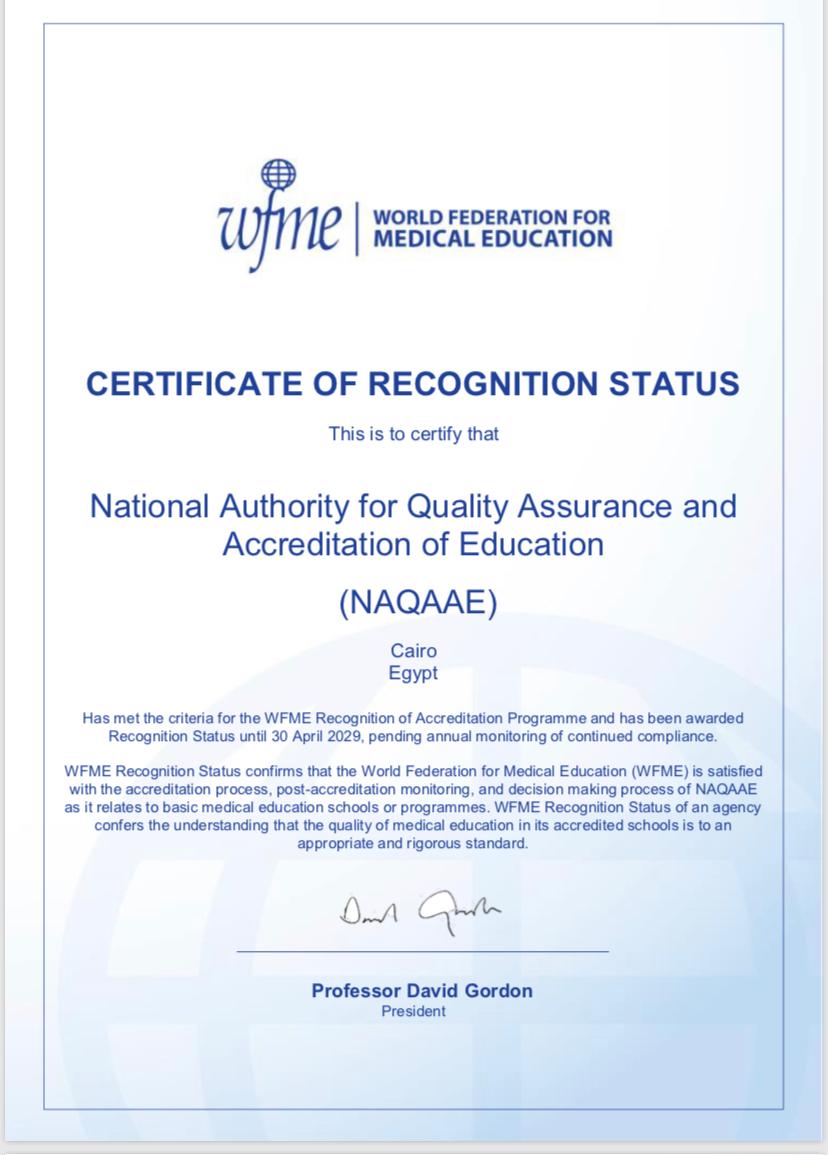Click the word Egypt
The height and width of the screenshot is (1155, 828).
click(413, 673)
